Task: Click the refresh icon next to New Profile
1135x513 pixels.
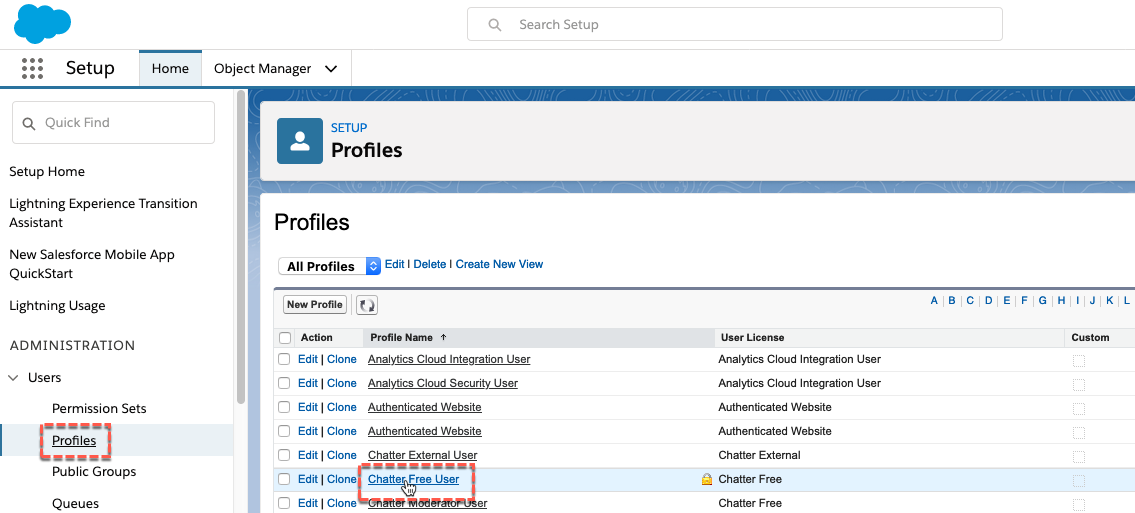Action: [x=367, y=305]
